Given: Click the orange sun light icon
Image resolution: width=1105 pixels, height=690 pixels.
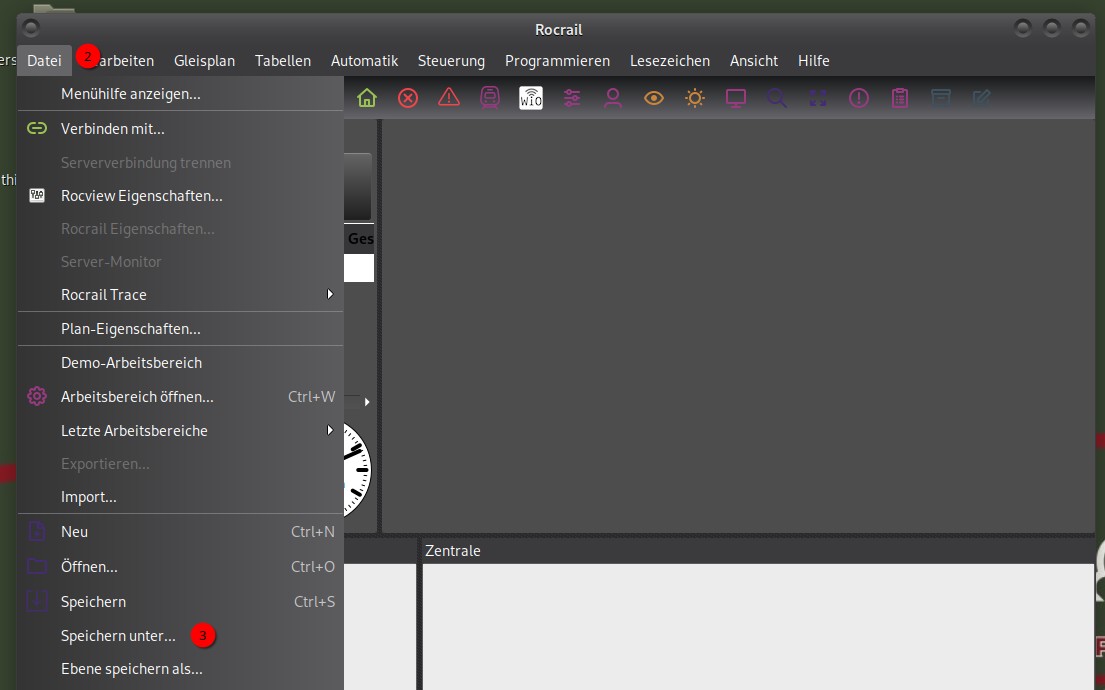Looking at the screenshot, I should coord(695,98).
